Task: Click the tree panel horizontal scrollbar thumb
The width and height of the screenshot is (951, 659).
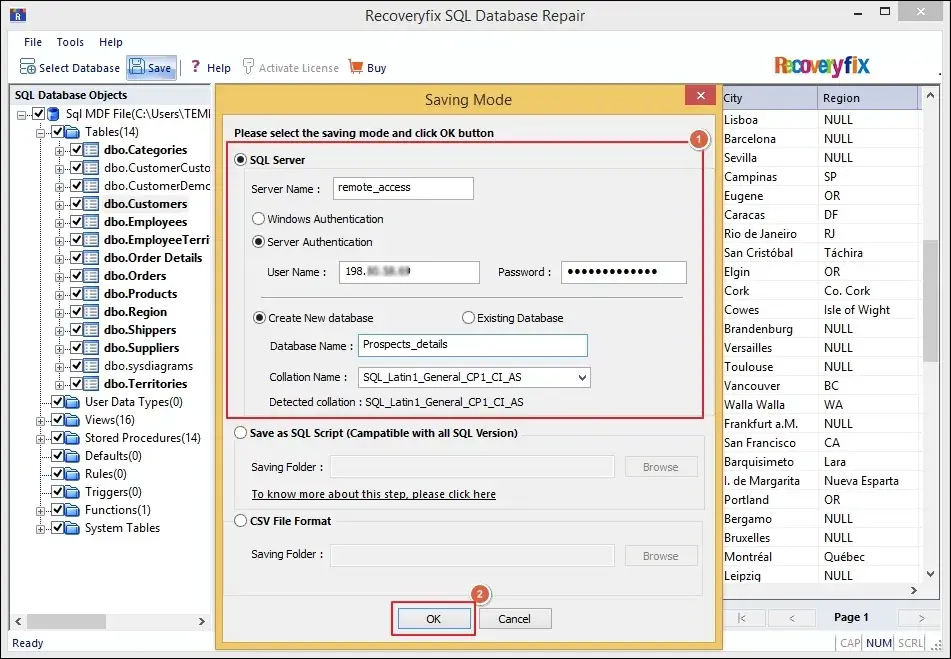Action: [67, 621]
